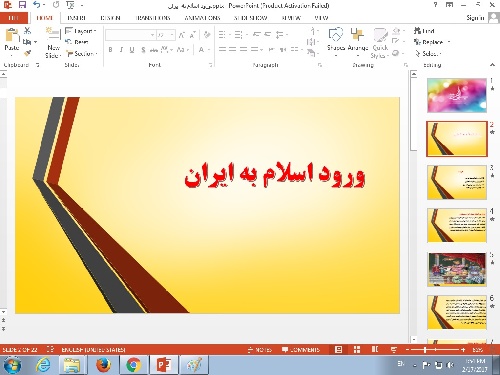Toggle Strikethrough formatting
Viewport: 500px width, 375px height.
[x=154, y=50]
